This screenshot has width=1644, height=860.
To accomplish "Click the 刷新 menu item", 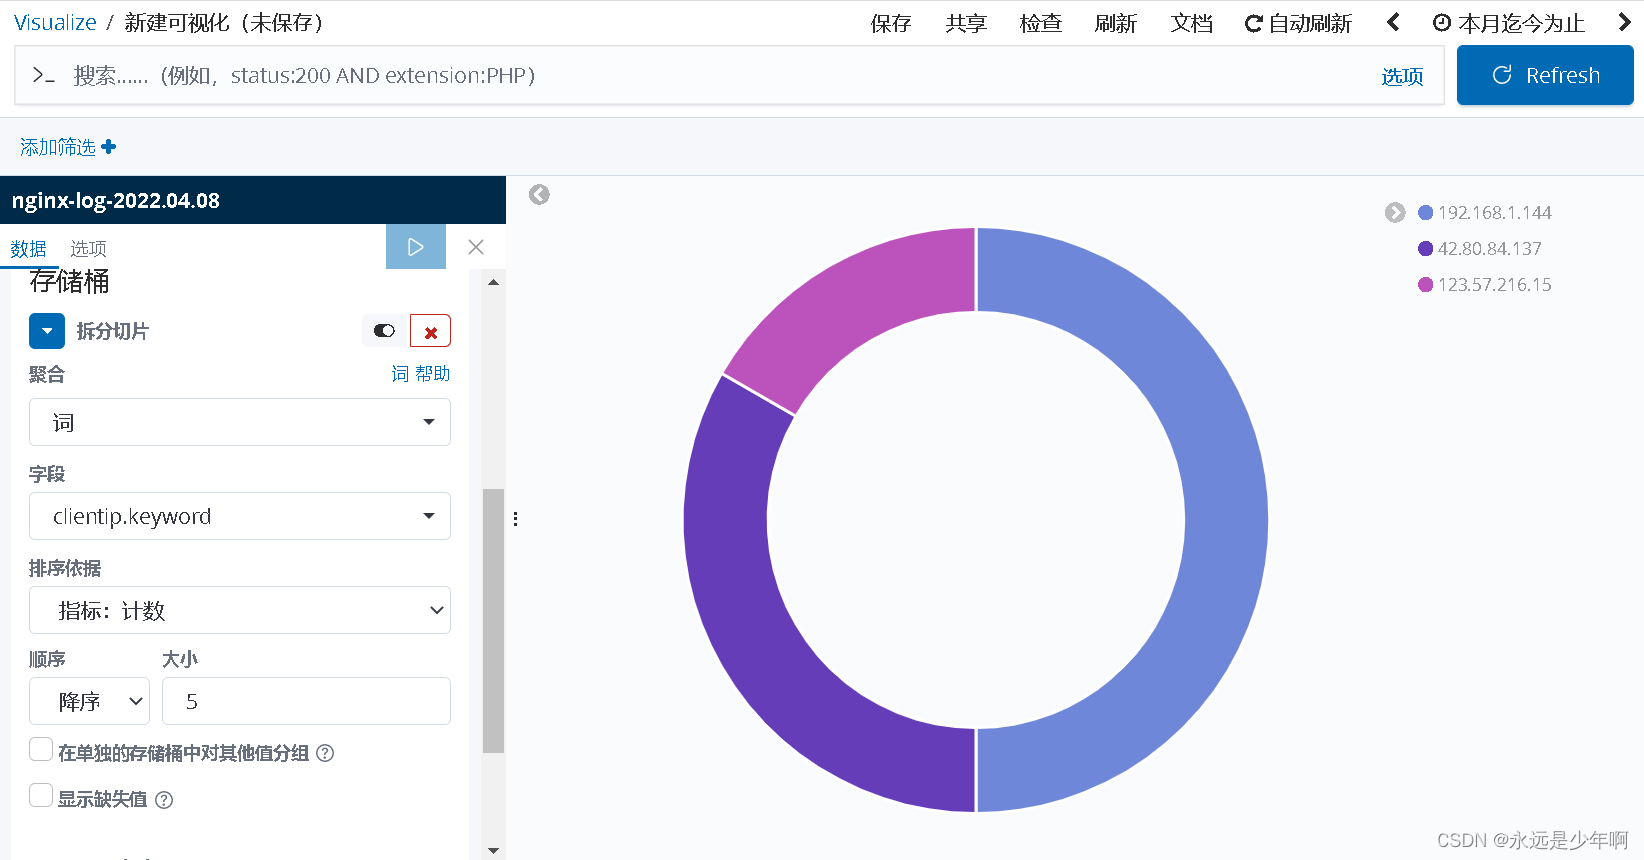I will click(1115, 23).
